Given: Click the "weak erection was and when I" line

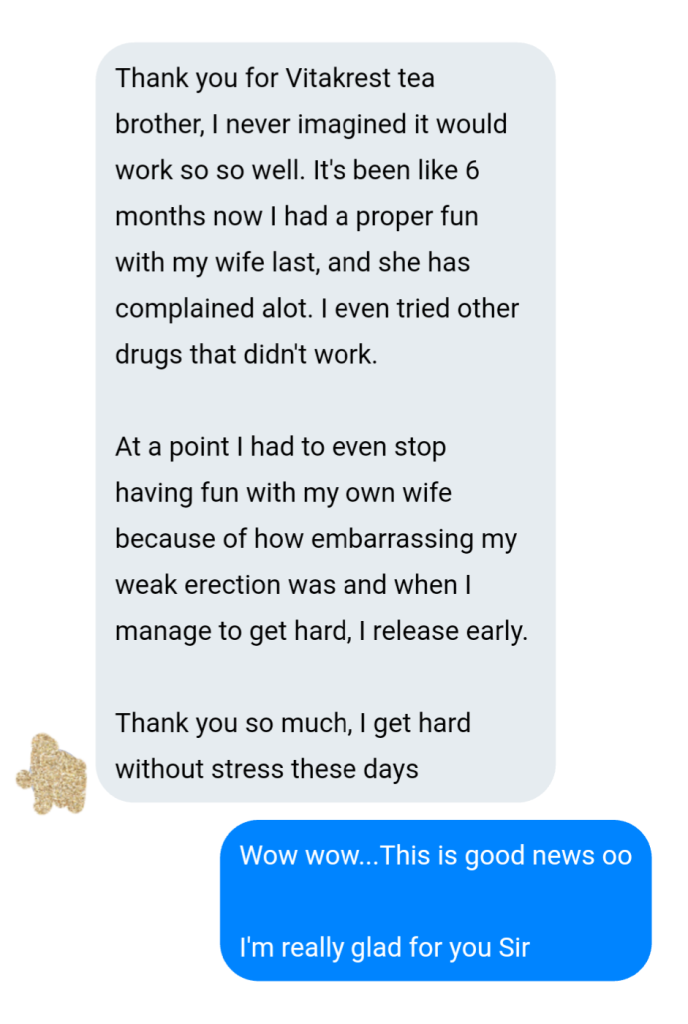Looking at the screenshot, I should (293, 585).
